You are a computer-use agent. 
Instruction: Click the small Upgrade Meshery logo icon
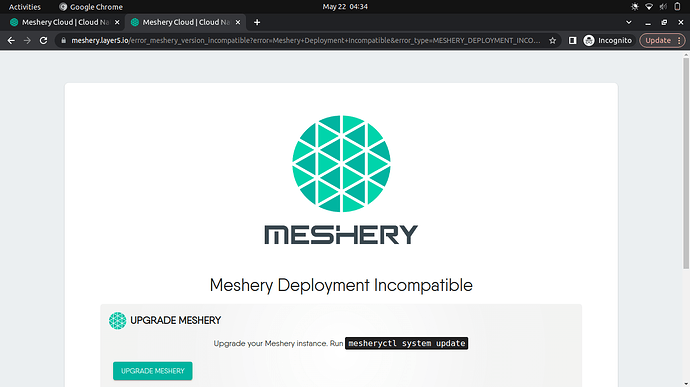point(117,321)
